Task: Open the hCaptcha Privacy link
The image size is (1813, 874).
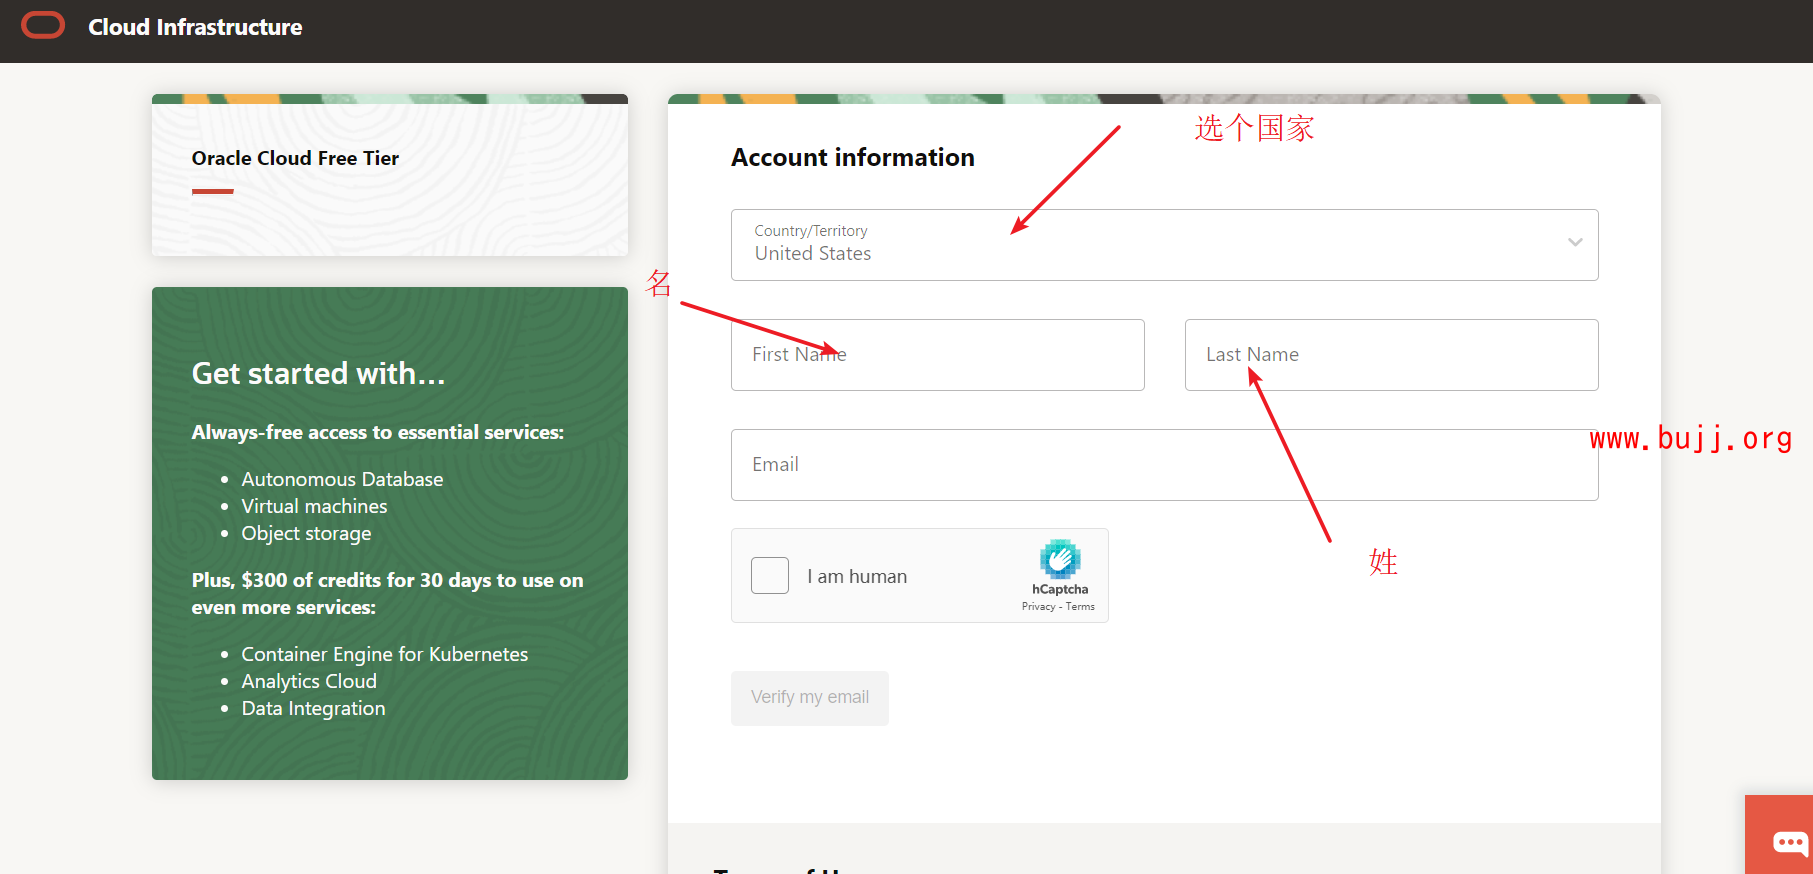Action: pyautogui.click(x=1038, y=607)
